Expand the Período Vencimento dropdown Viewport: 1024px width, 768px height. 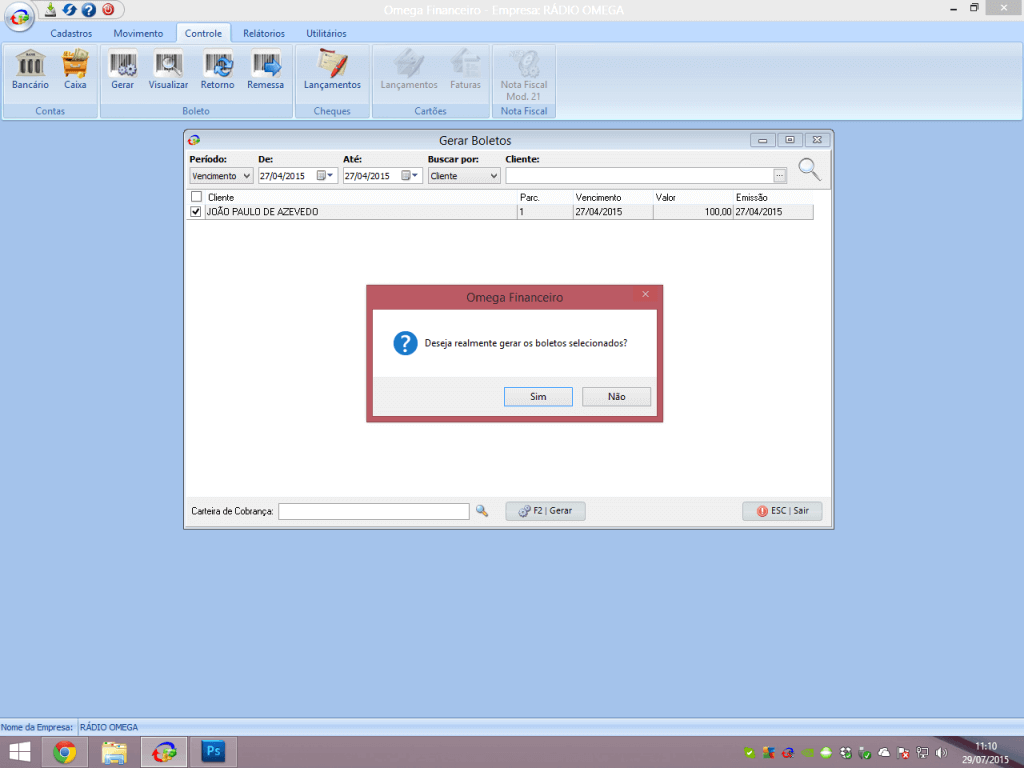246,176
